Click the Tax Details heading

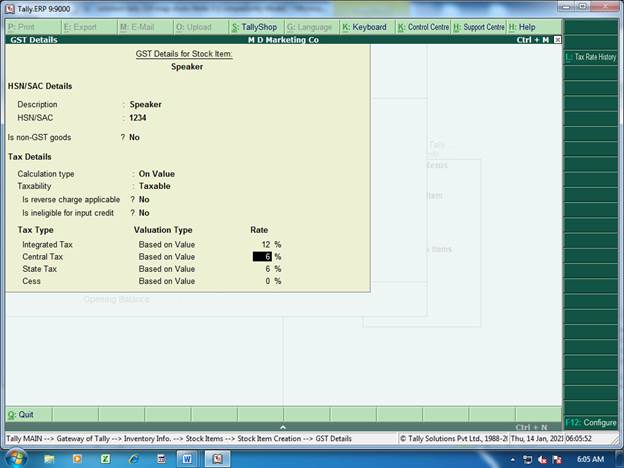click(29, 157)
